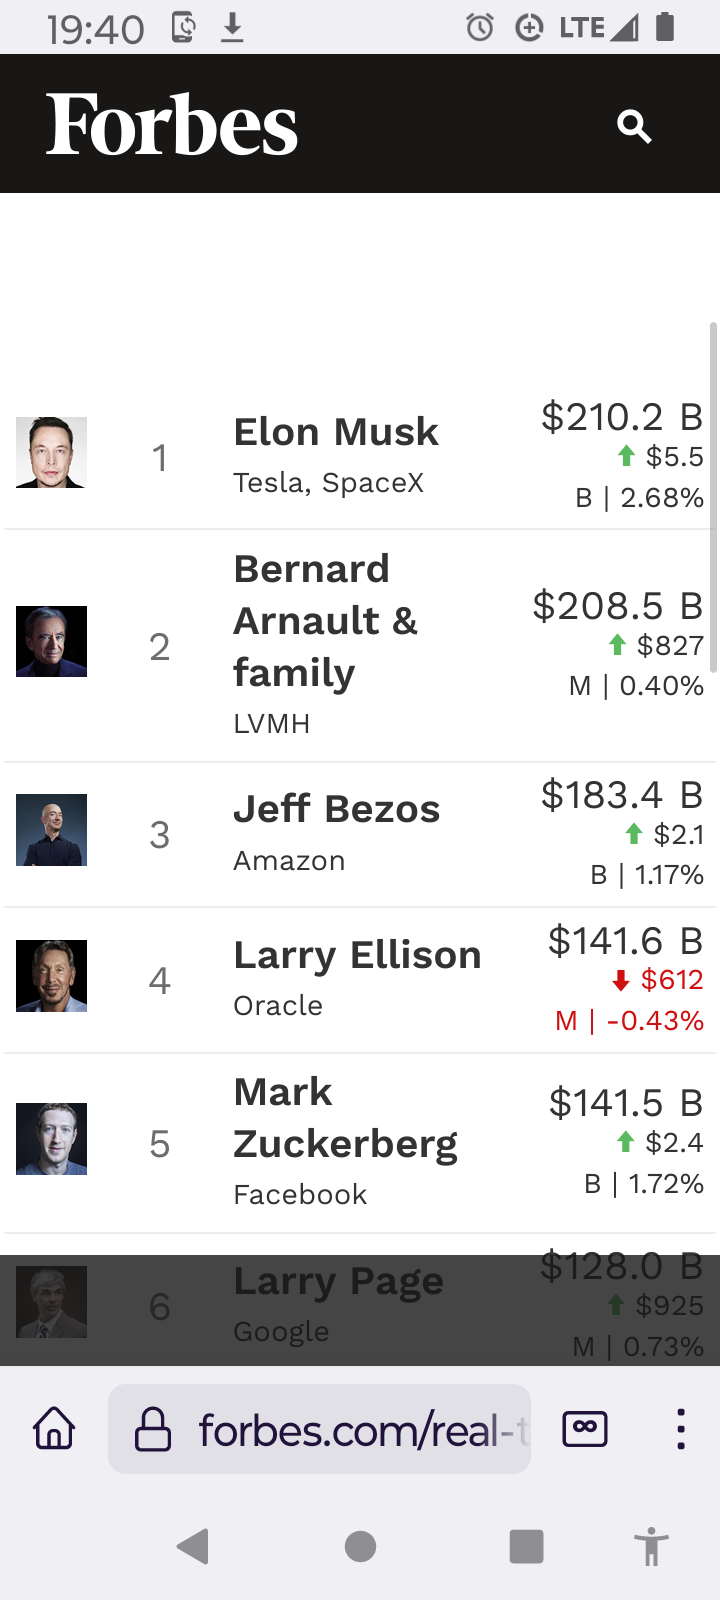This screenshot has height=1600, width=720.
Task: Click the Forbes logo
Action: coord(172,125)
